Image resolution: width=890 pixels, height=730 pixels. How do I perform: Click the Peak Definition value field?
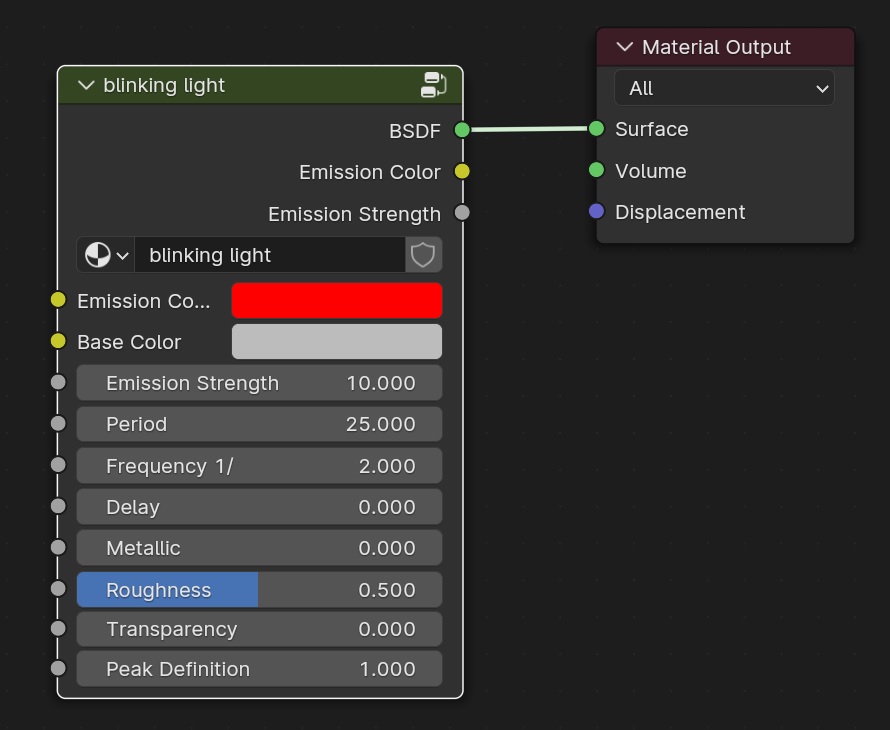[x=259, y=669]
